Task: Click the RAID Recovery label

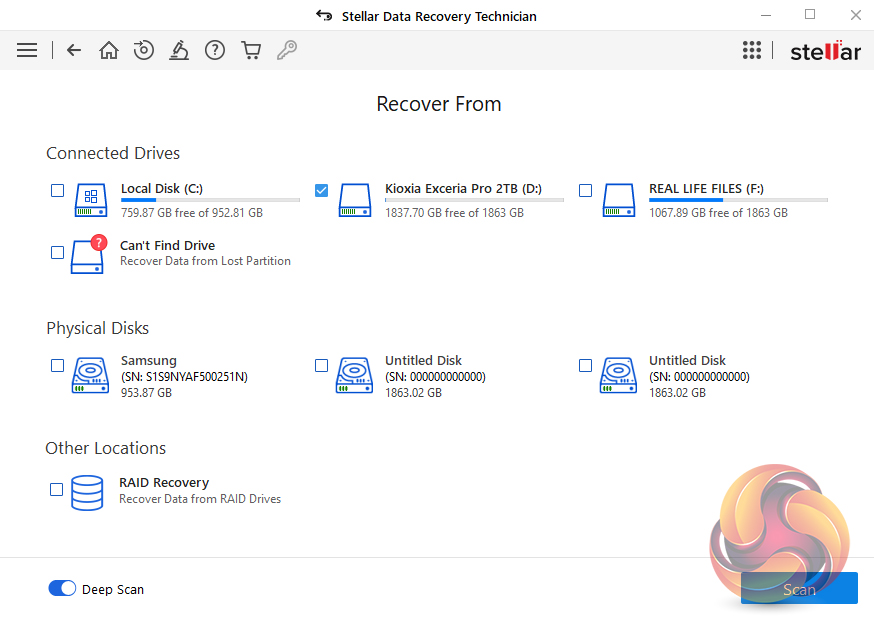Action: pos(164,482)
